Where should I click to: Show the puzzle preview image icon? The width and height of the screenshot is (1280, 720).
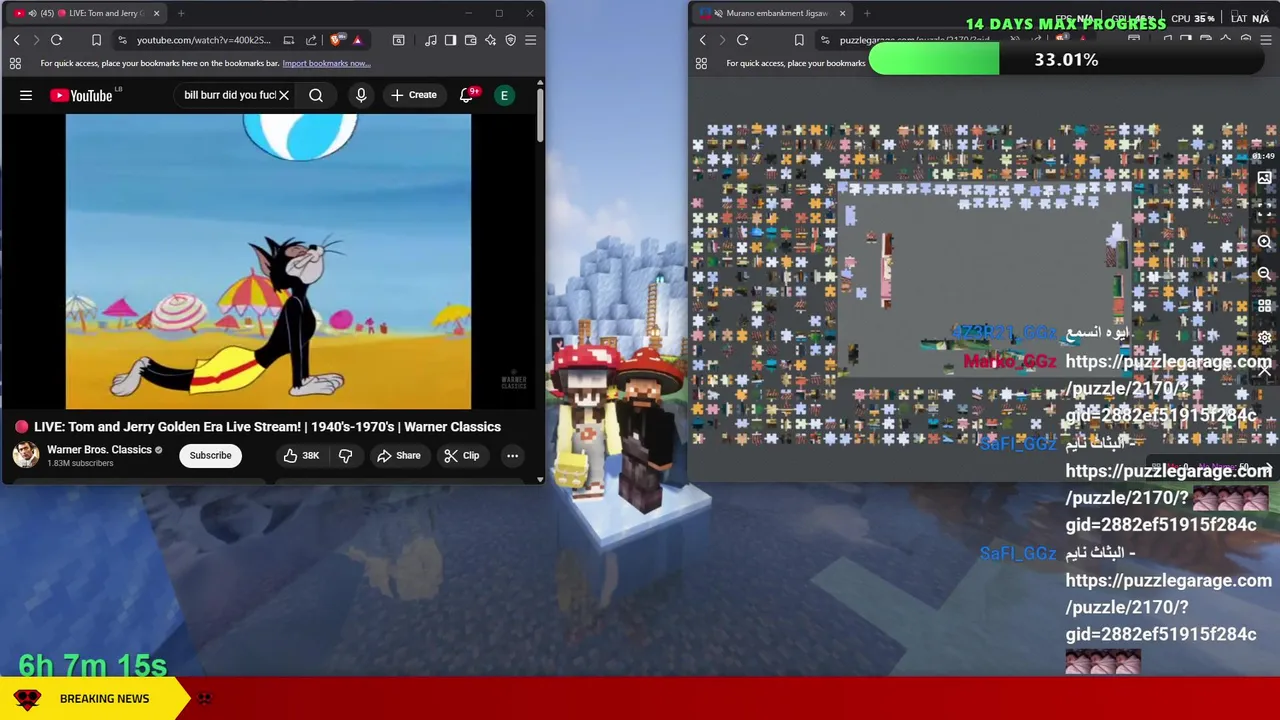(1264, 178)
